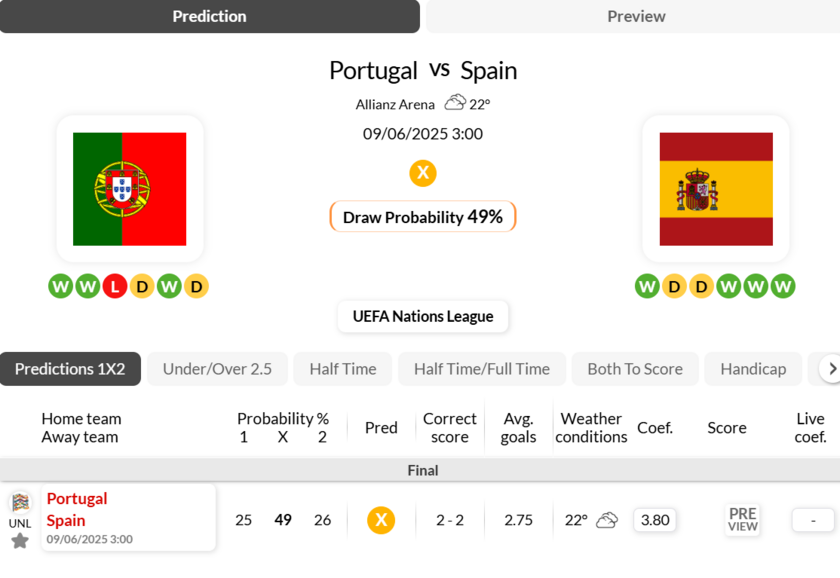Screen dimensions: 840x578
Task: Switch to Both To Score tab
Action: point(635,369)
